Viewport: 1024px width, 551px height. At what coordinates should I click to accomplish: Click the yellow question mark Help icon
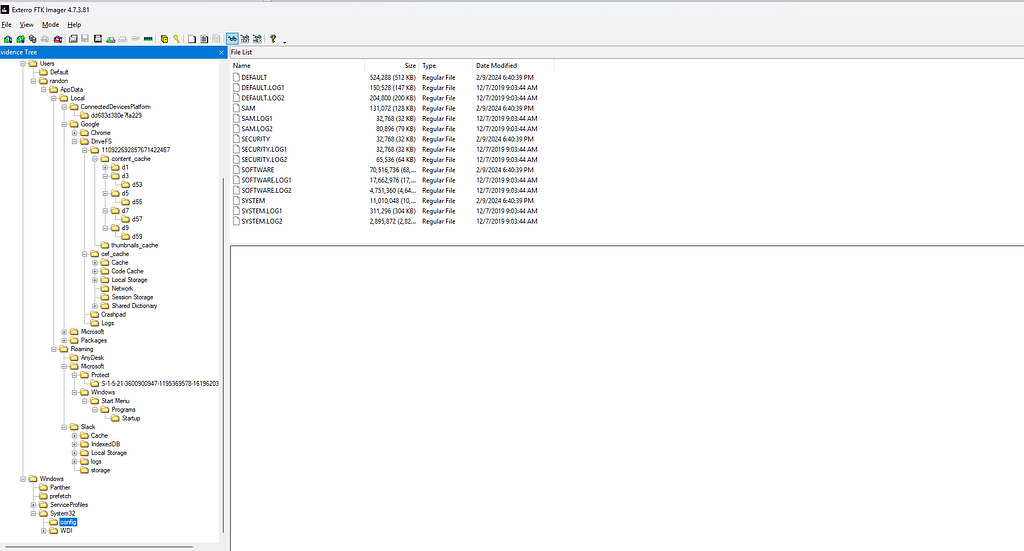(x=273, y=39)
